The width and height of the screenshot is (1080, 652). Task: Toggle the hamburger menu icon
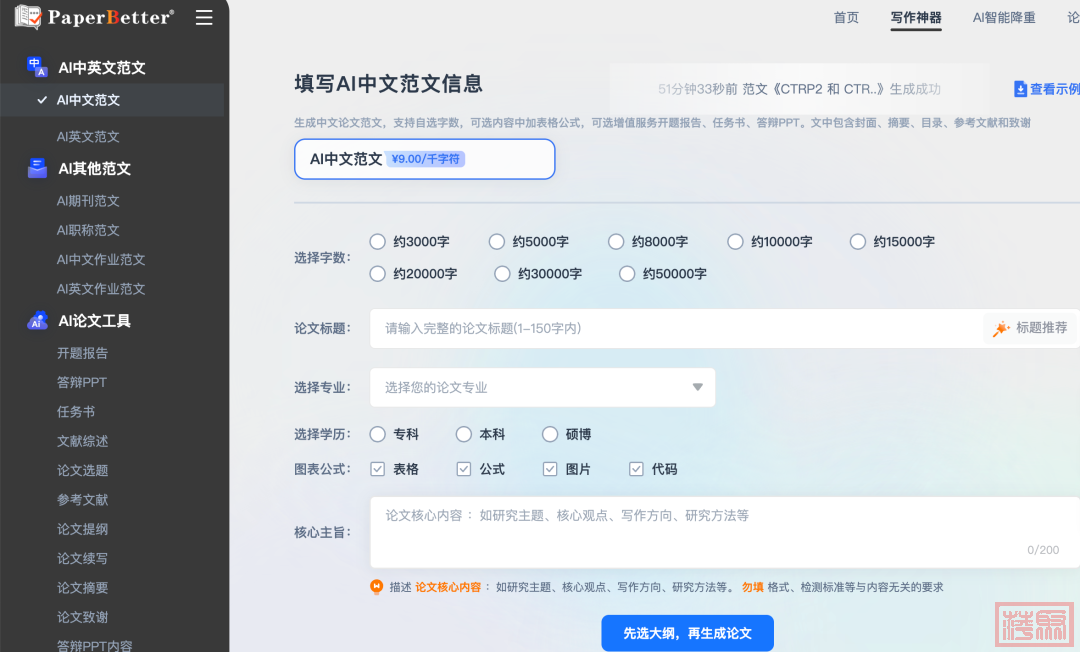(204, 18)
